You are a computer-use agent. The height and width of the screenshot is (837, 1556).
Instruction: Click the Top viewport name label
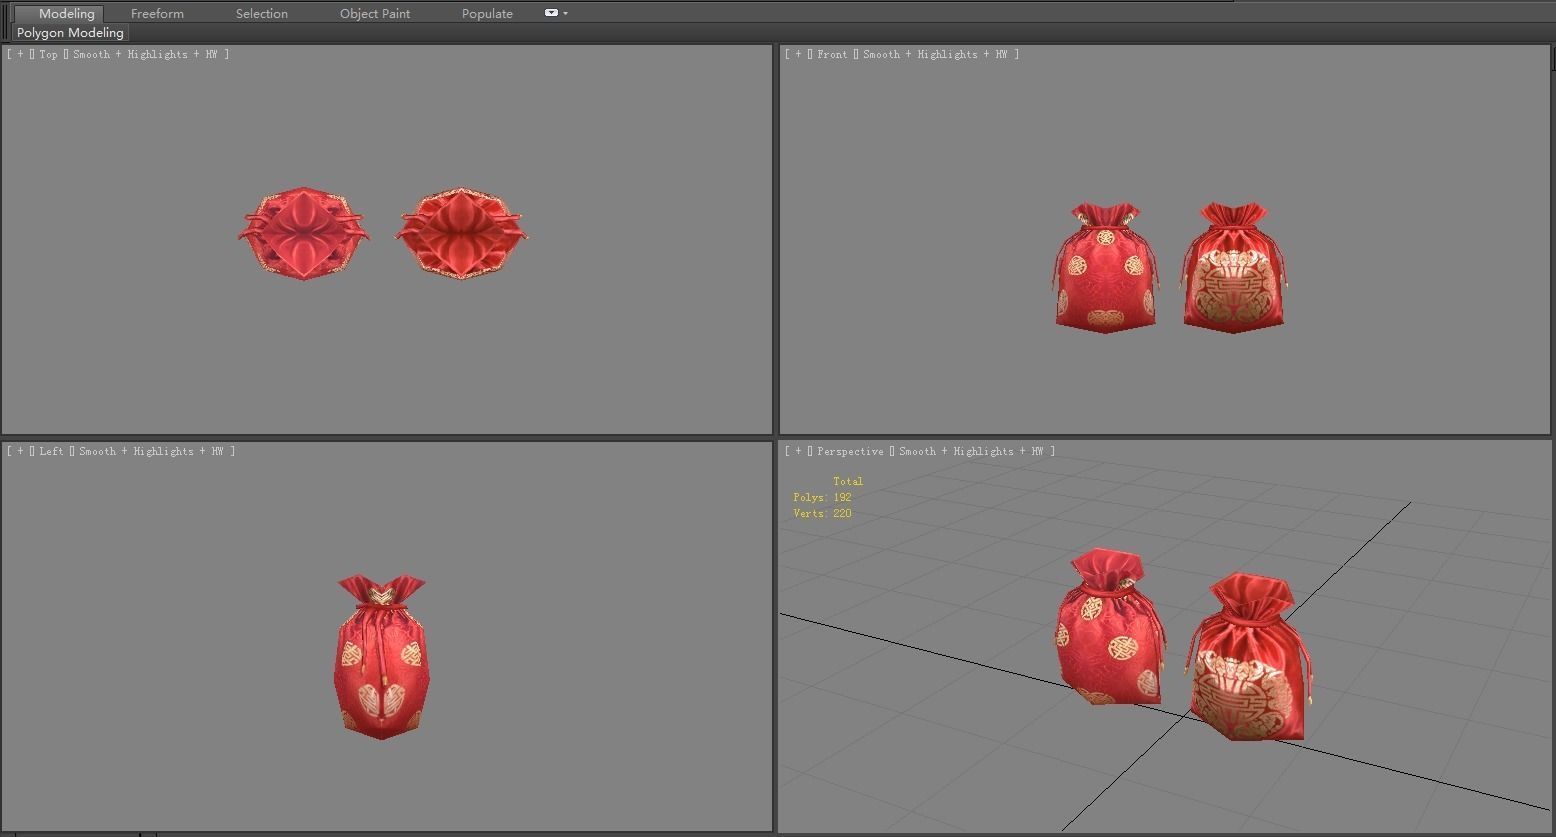click(48, 54)
